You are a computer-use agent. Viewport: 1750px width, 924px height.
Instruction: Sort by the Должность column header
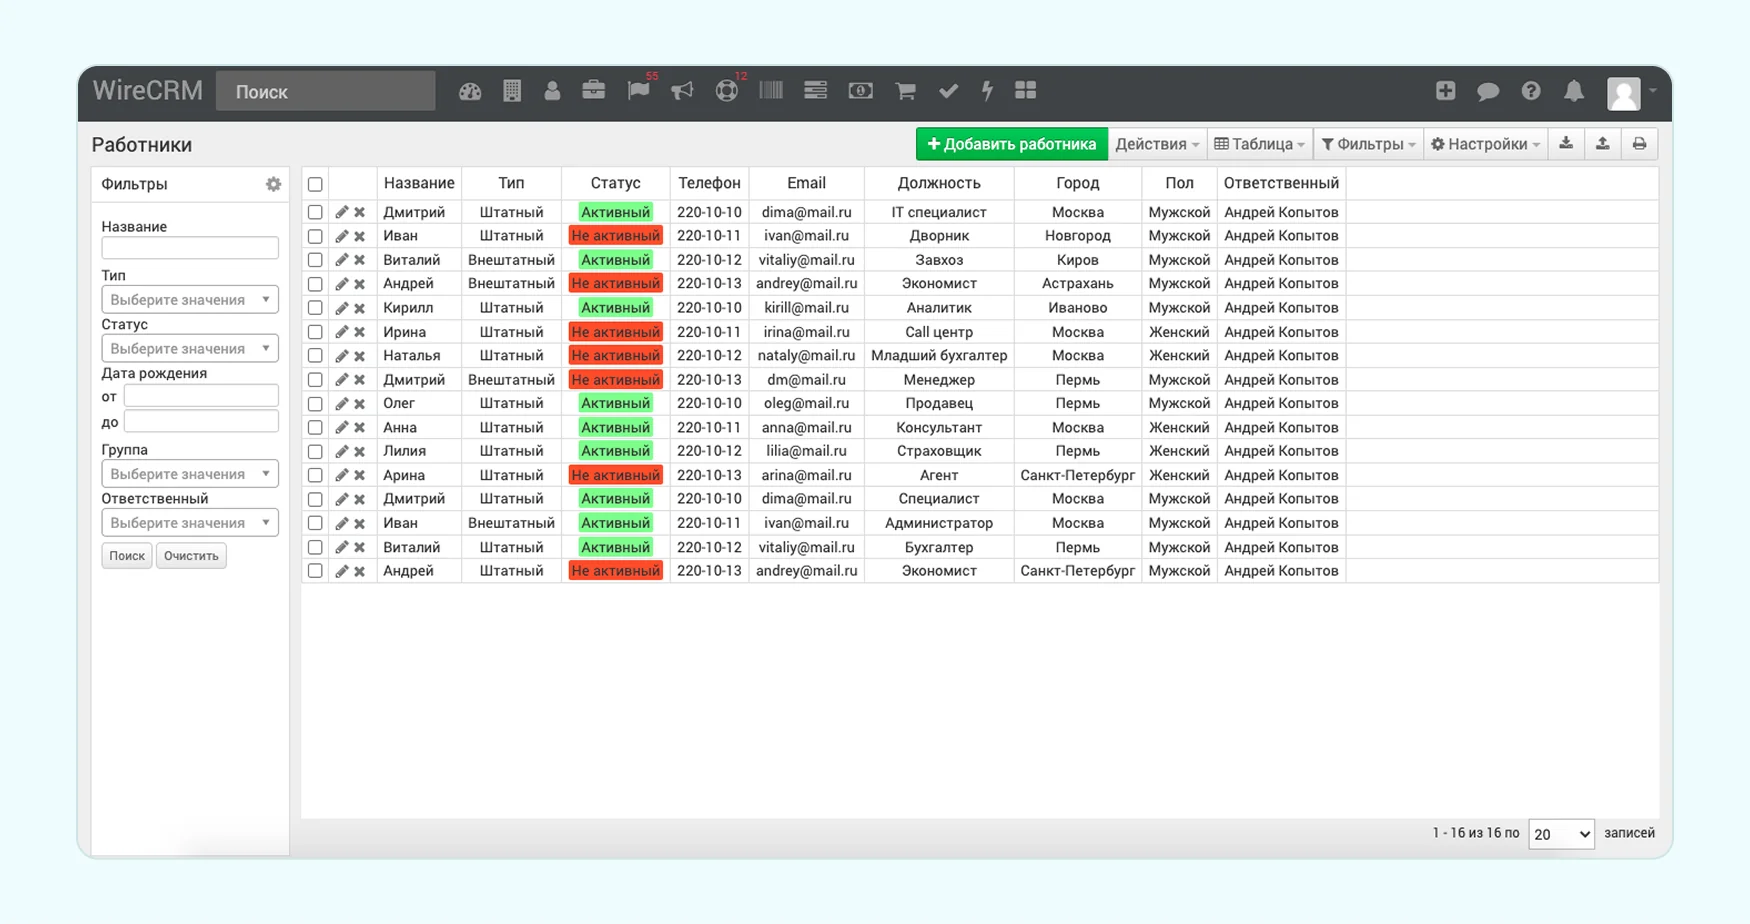(939, 183)
